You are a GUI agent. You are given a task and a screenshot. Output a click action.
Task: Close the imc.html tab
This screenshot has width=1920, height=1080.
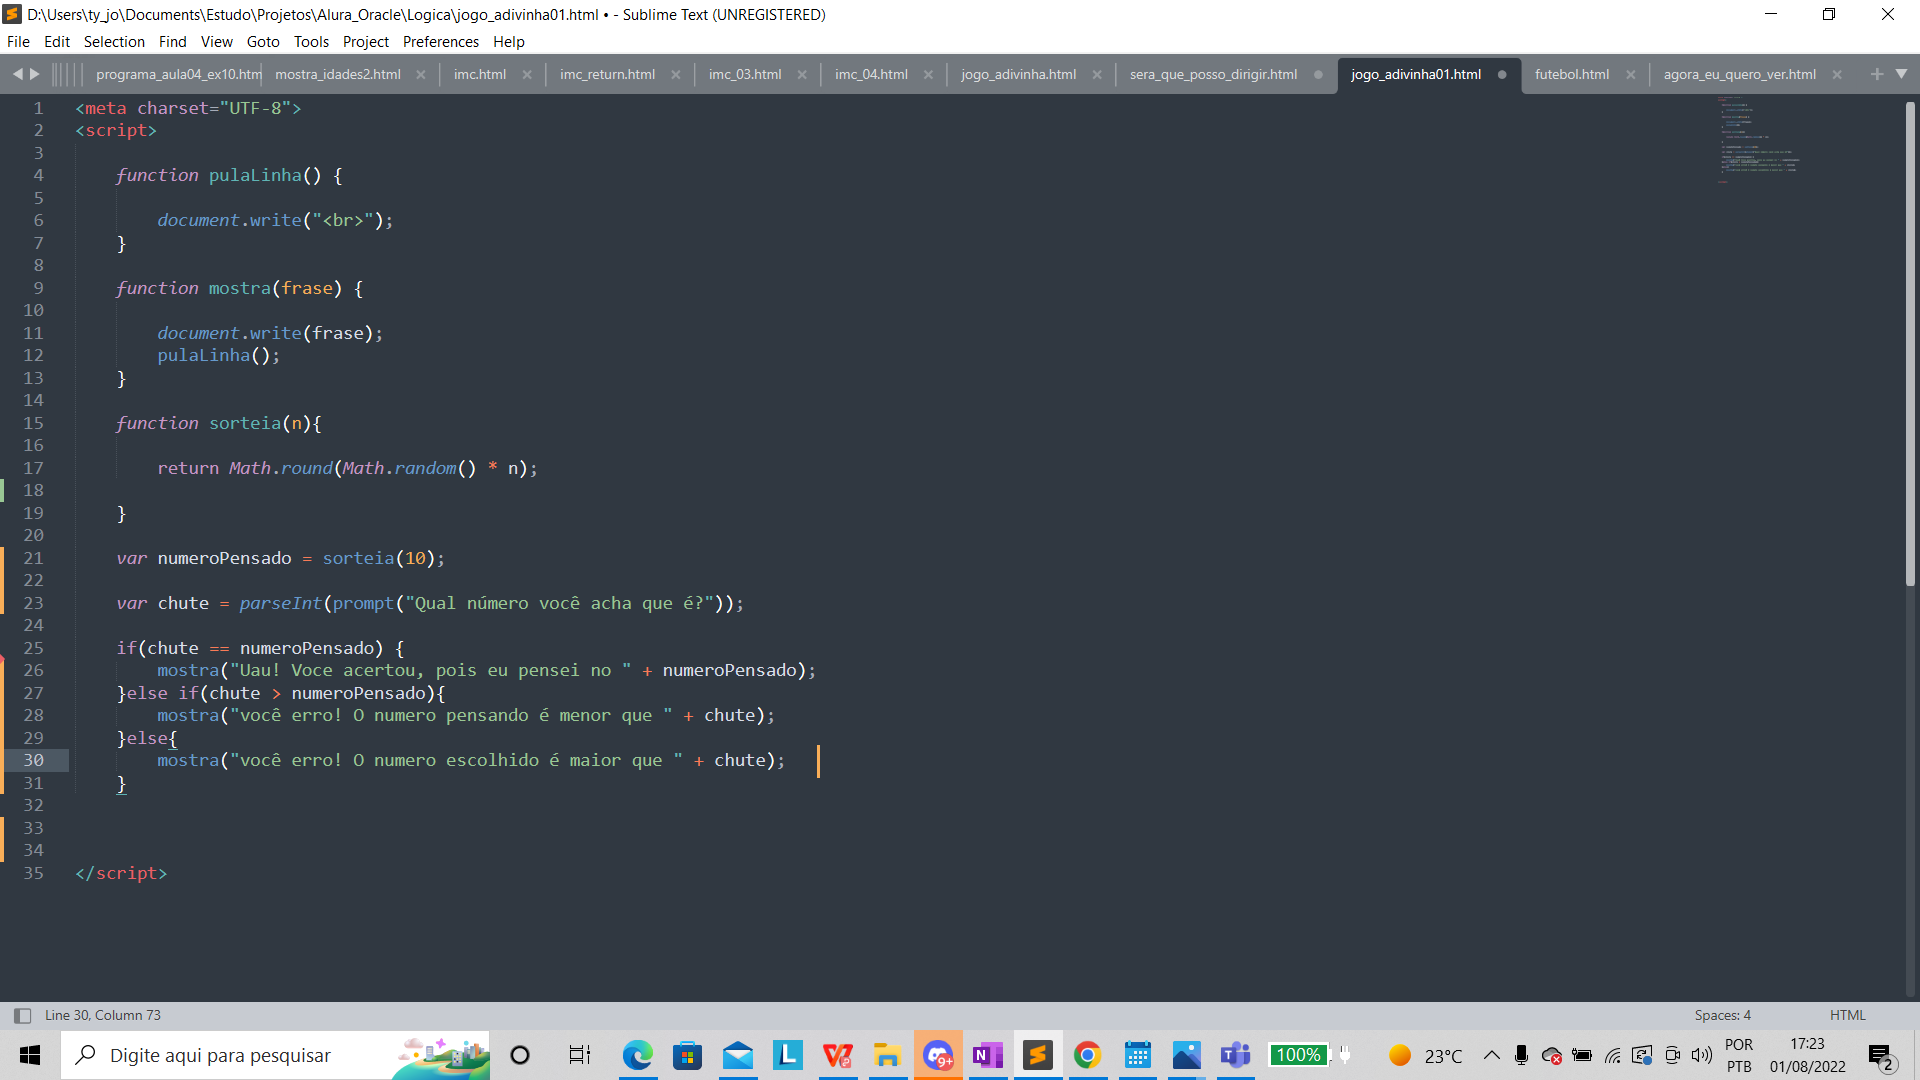(x=527, y=75)
